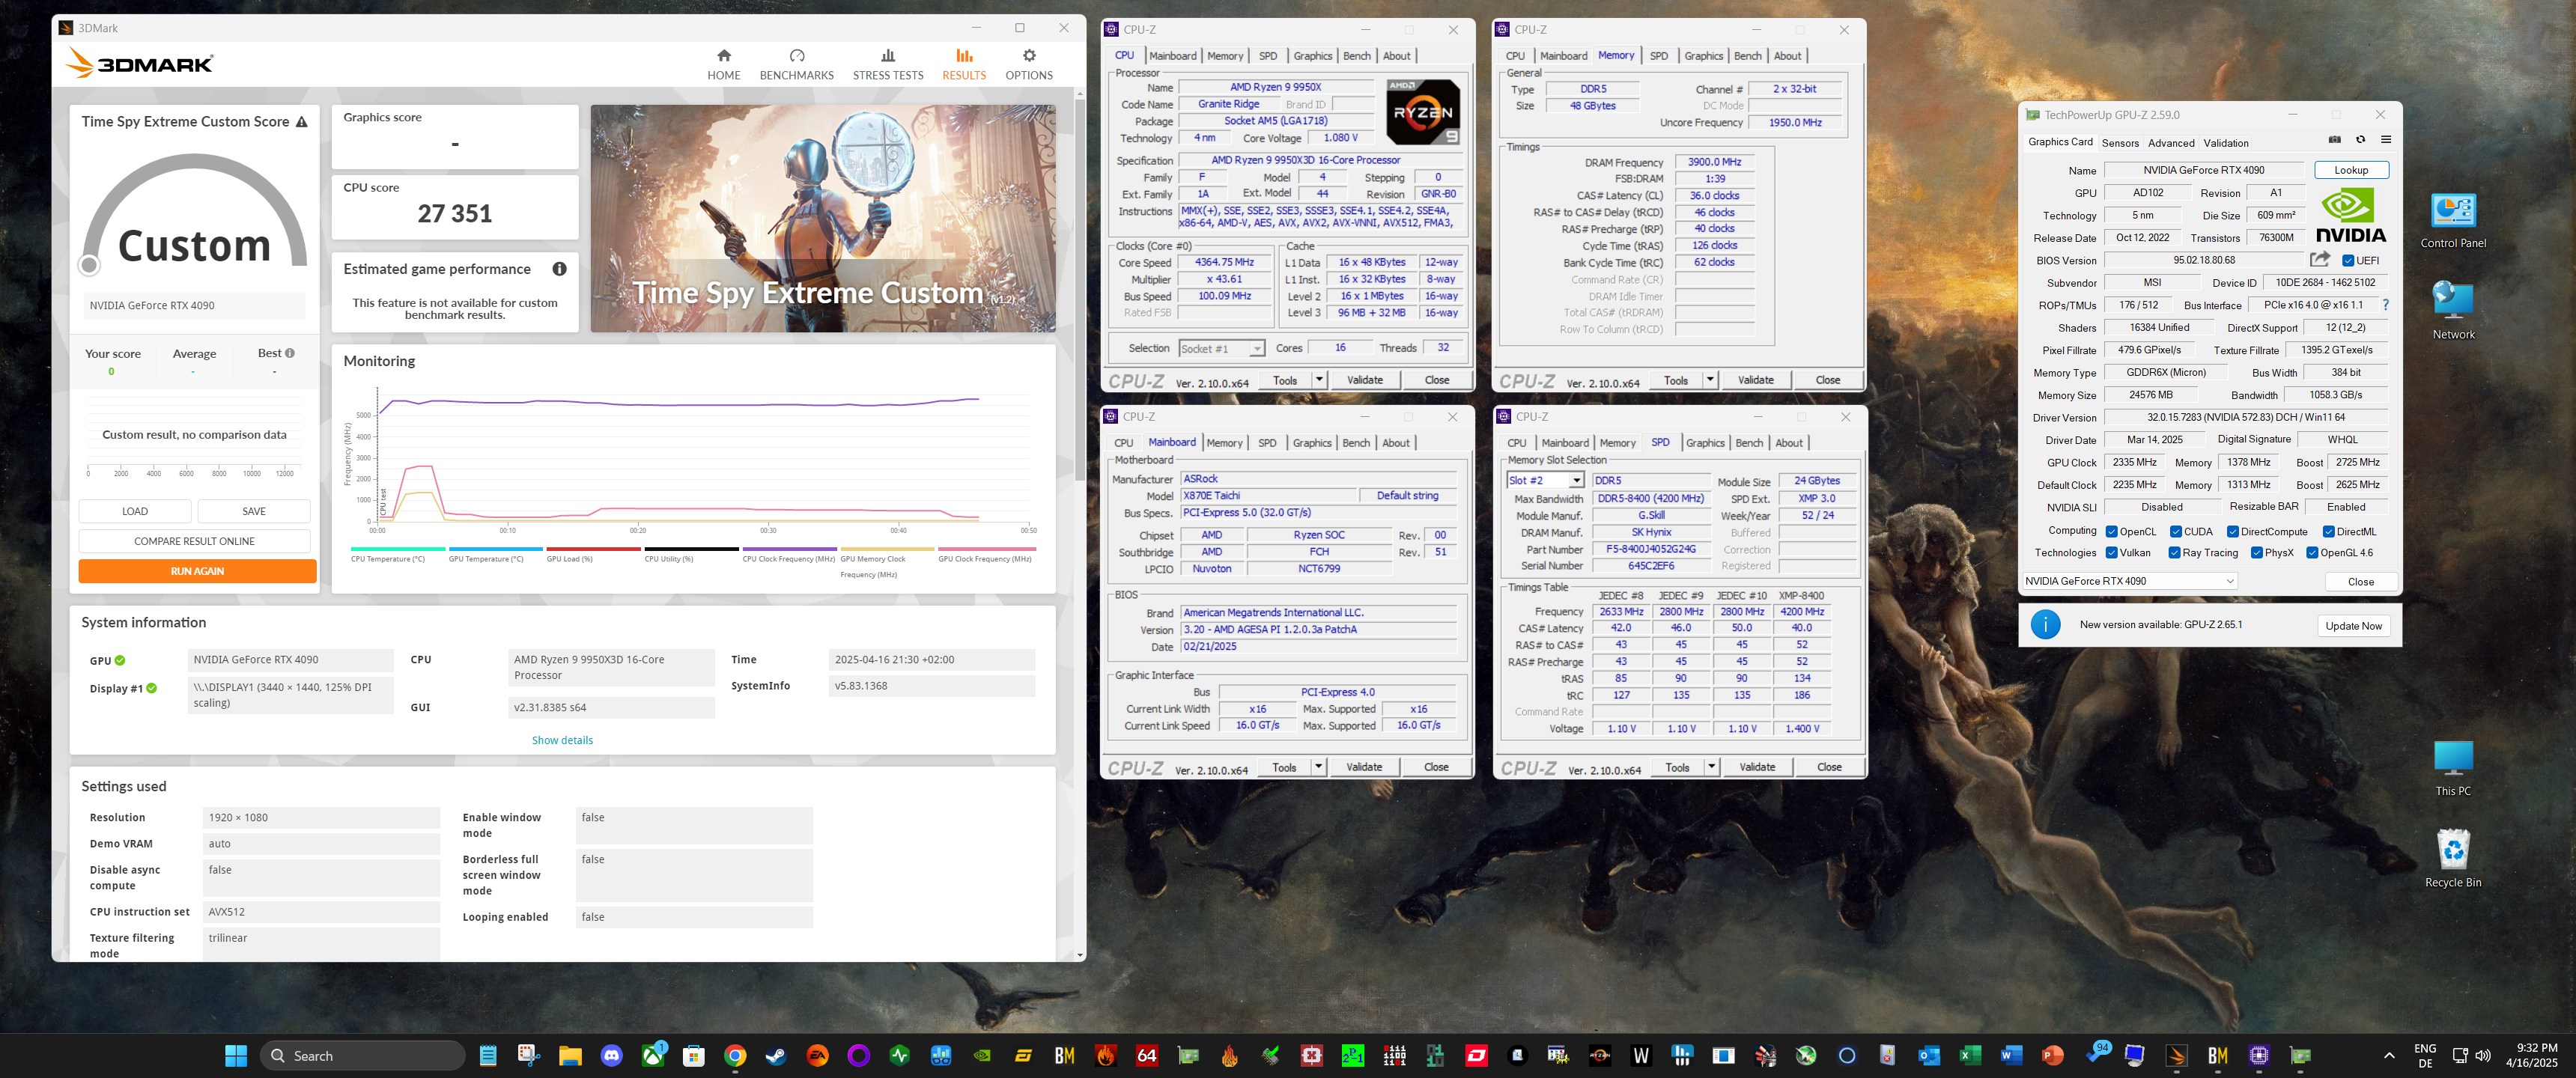Expand Tools dropdown arrow in CPU-Z Memory window
This screenshot has width=2576, height=1078.
coord(1710,380)
